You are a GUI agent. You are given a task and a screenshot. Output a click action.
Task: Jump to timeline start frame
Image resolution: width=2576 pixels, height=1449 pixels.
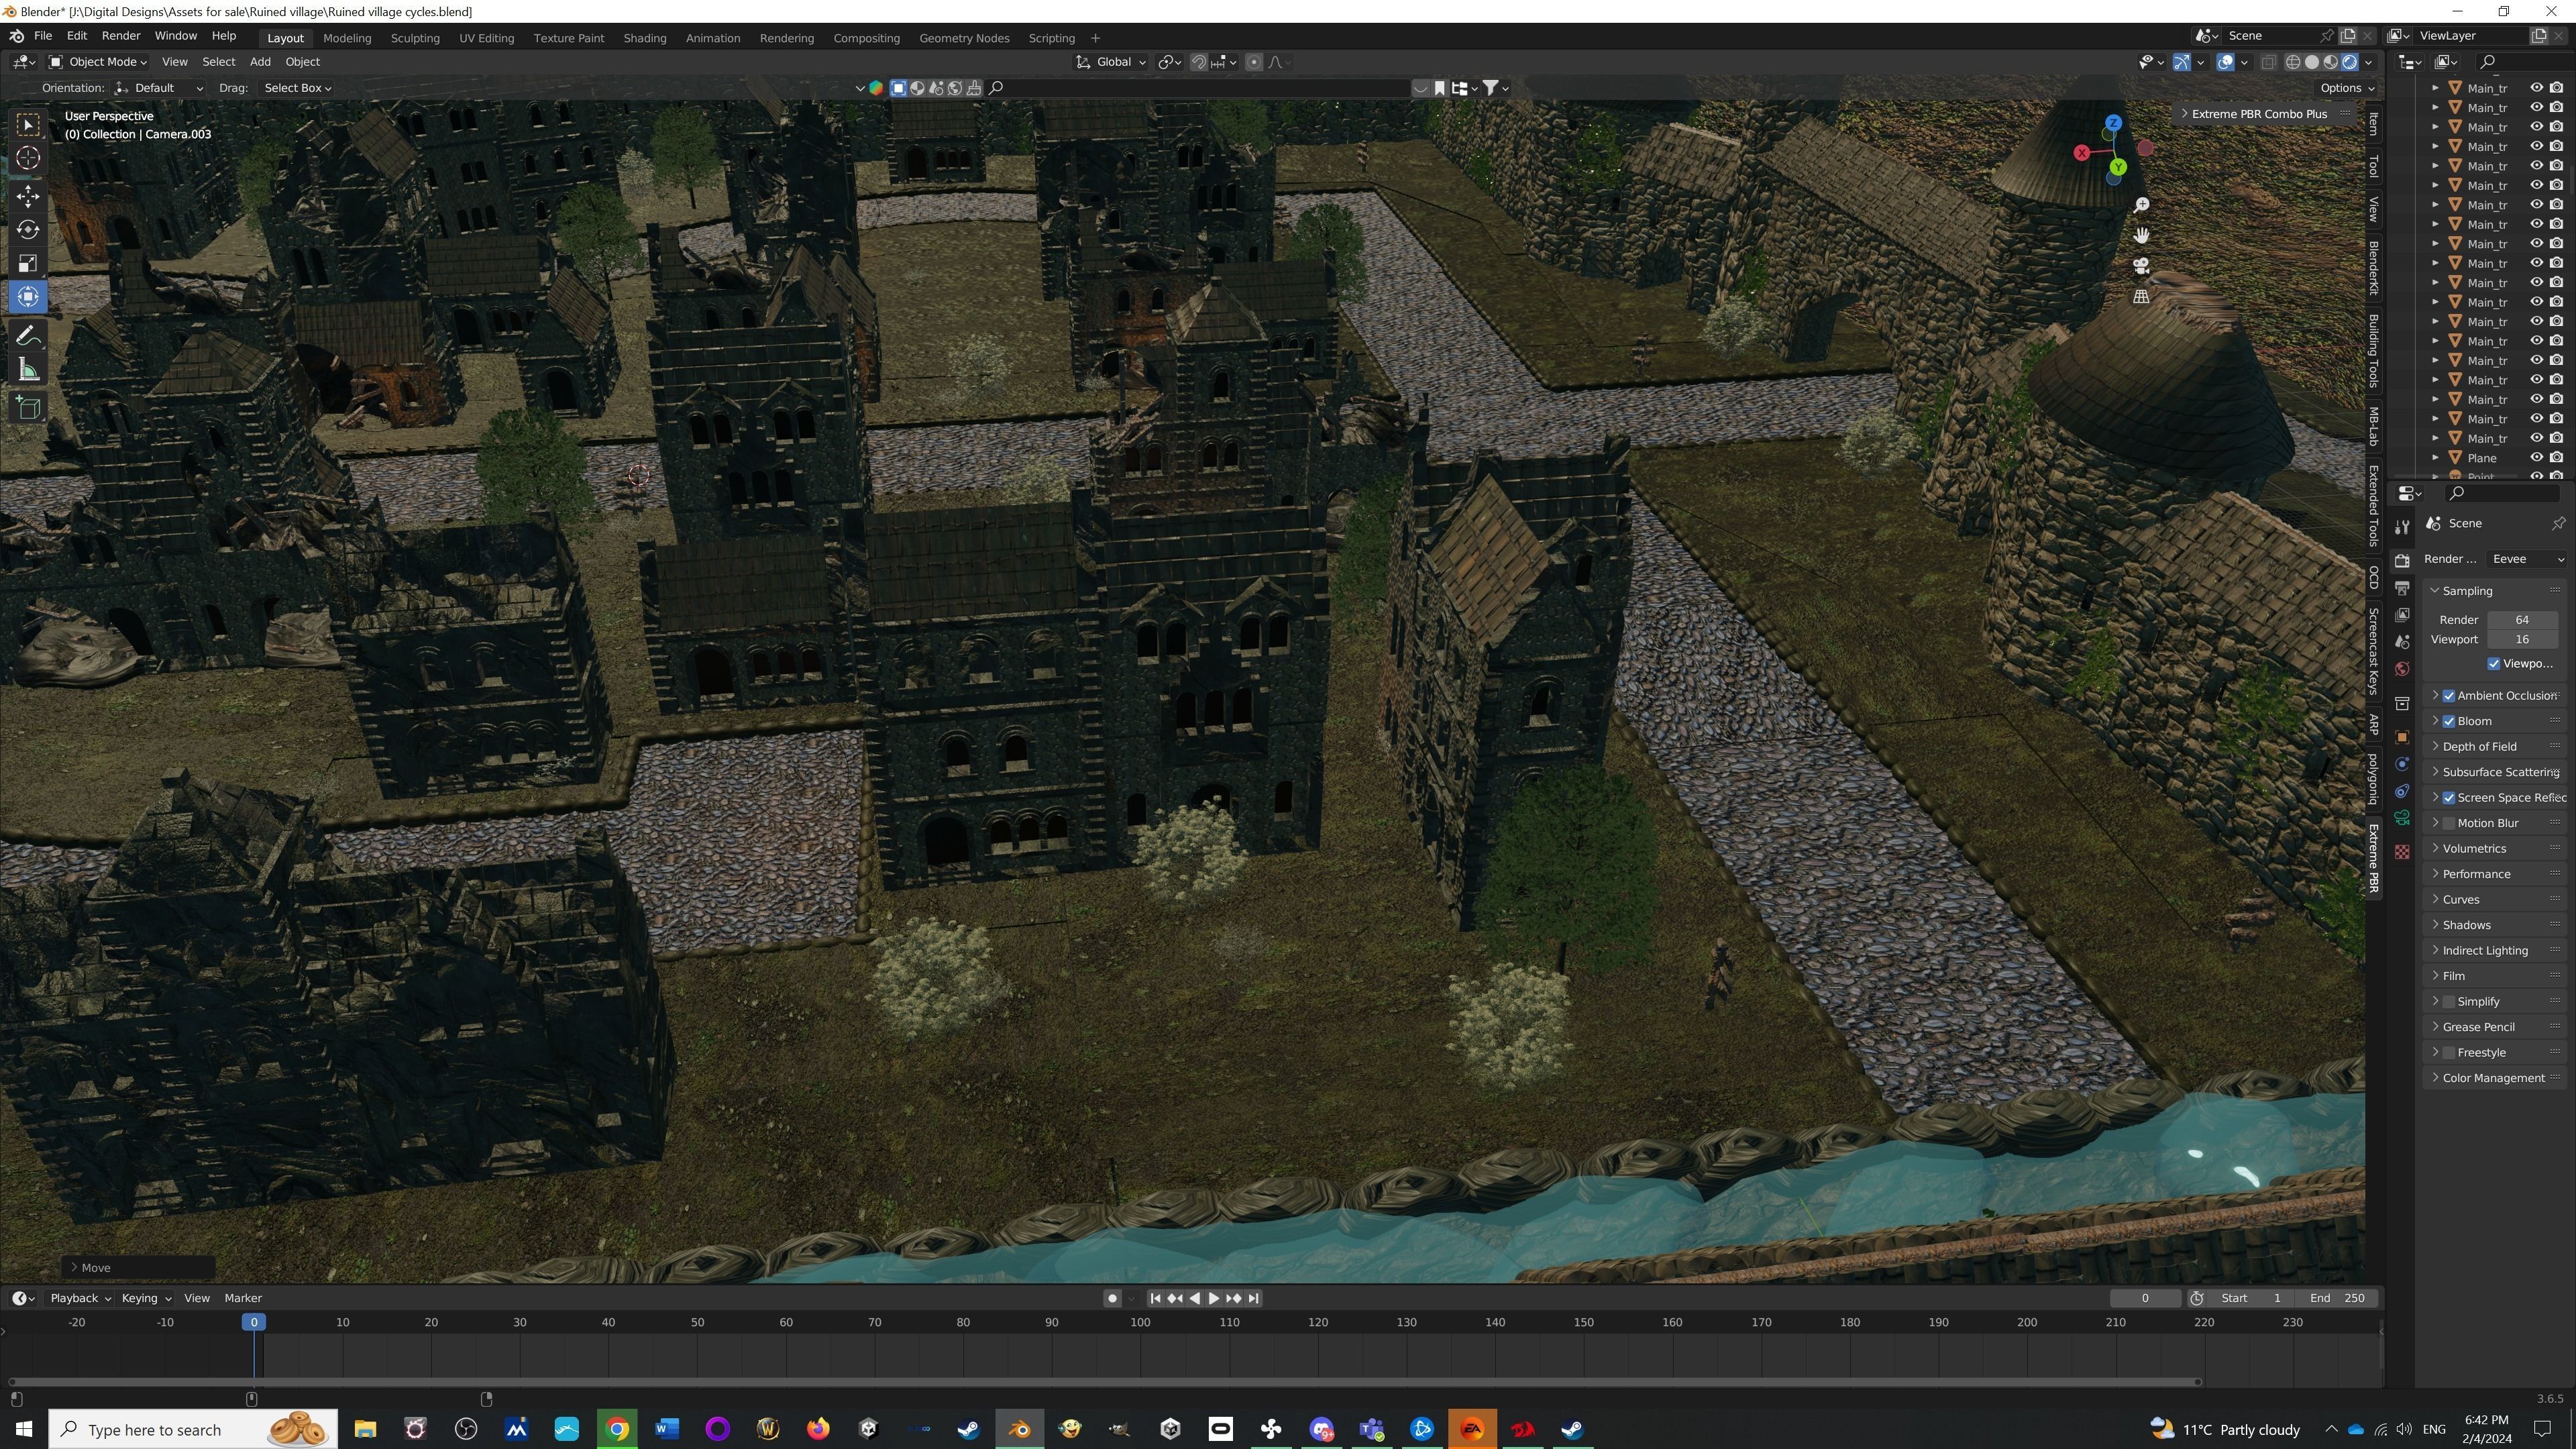pos(1155,1298)
